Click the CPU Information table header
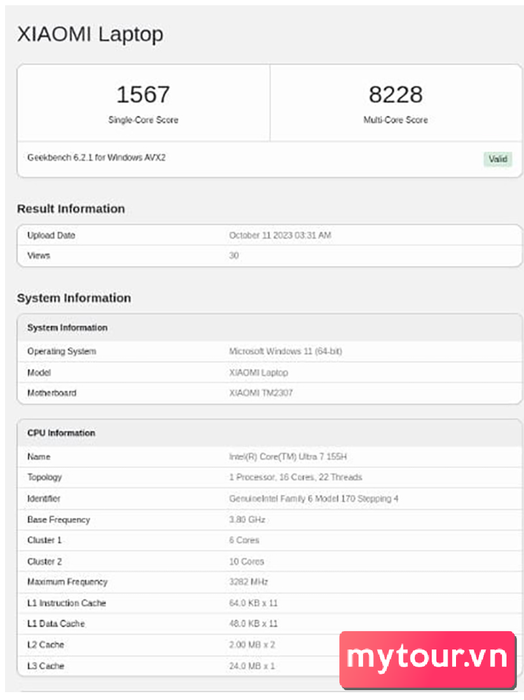Viewport: 524px width, 700px height. 61,433
